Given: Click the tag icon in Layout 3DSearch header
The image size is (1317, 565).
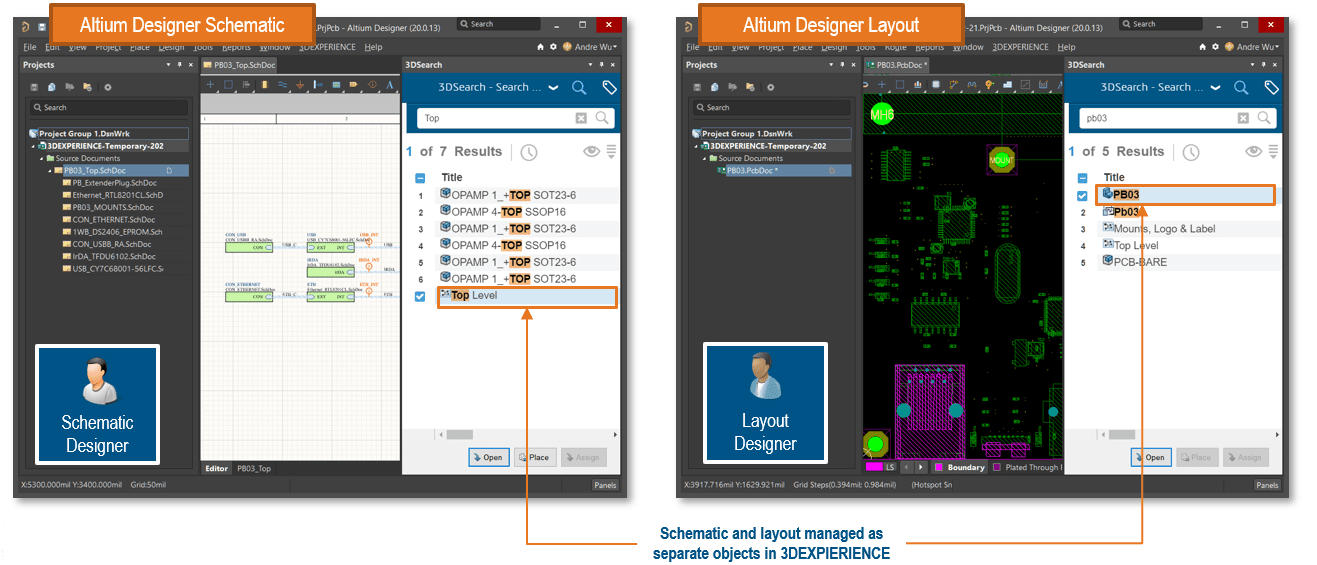Looking at the screenshot, I should (1271, 88).
